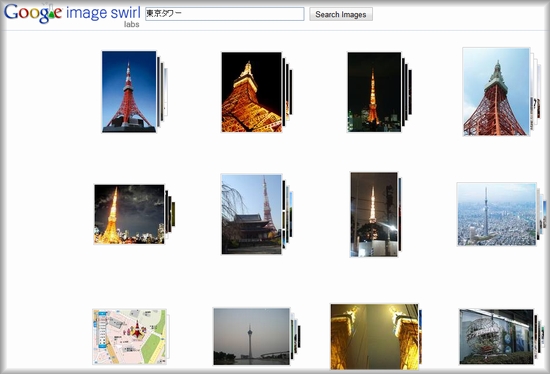The width and height of the screenshot is (550, 374).
Task: Open dark street view of lit tower thumbnail
Action: pyautogui.click(x=374, y=214)
